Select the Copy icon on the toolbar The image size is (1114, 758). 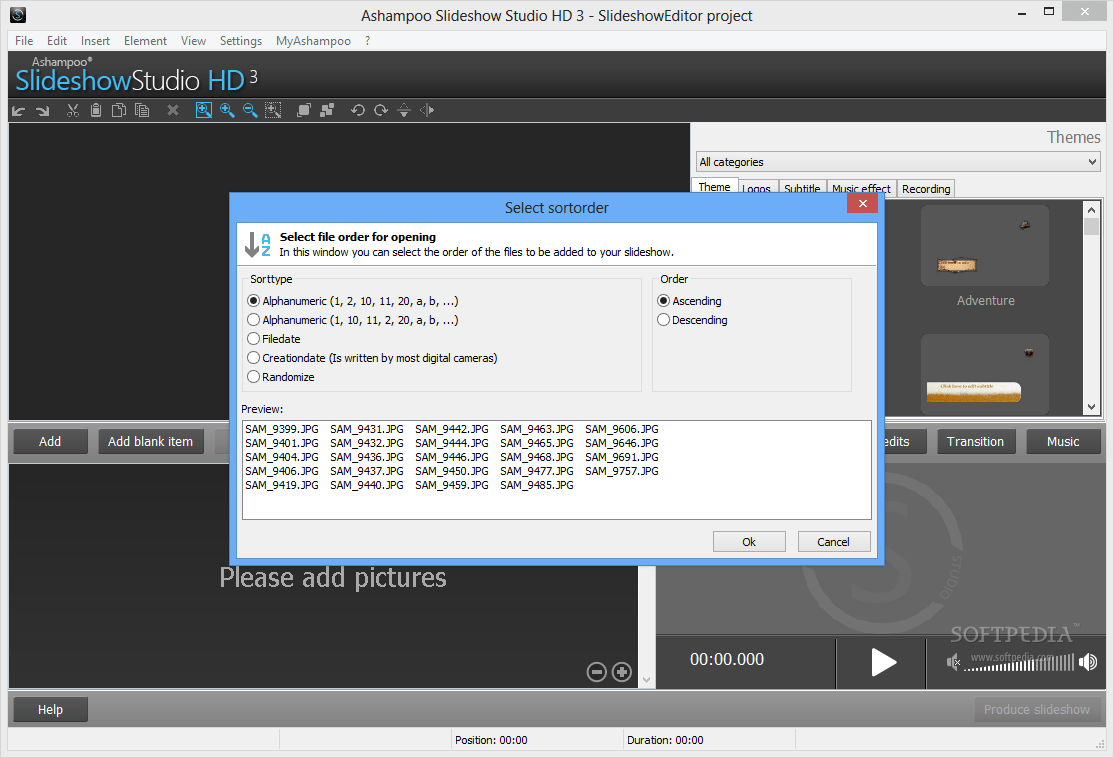coord(118,110)
